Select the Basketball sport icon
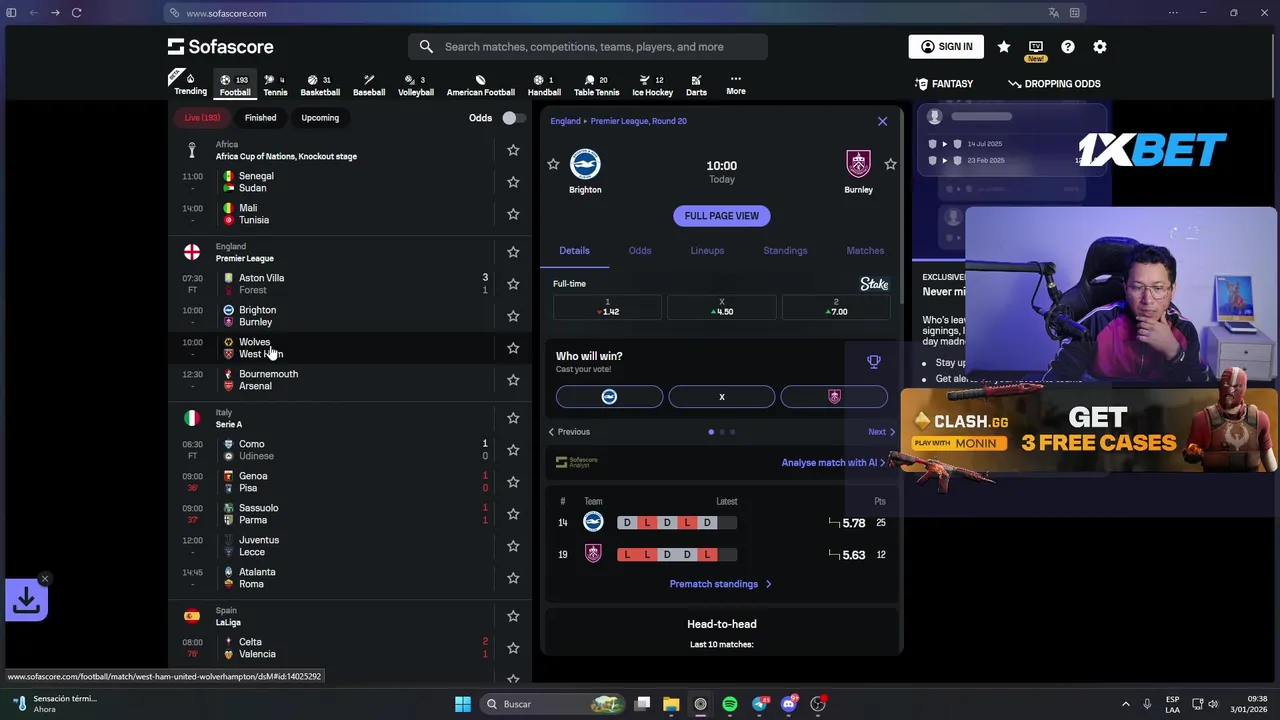Viewport: 1280px width, 720px height. tap(320, 85)
